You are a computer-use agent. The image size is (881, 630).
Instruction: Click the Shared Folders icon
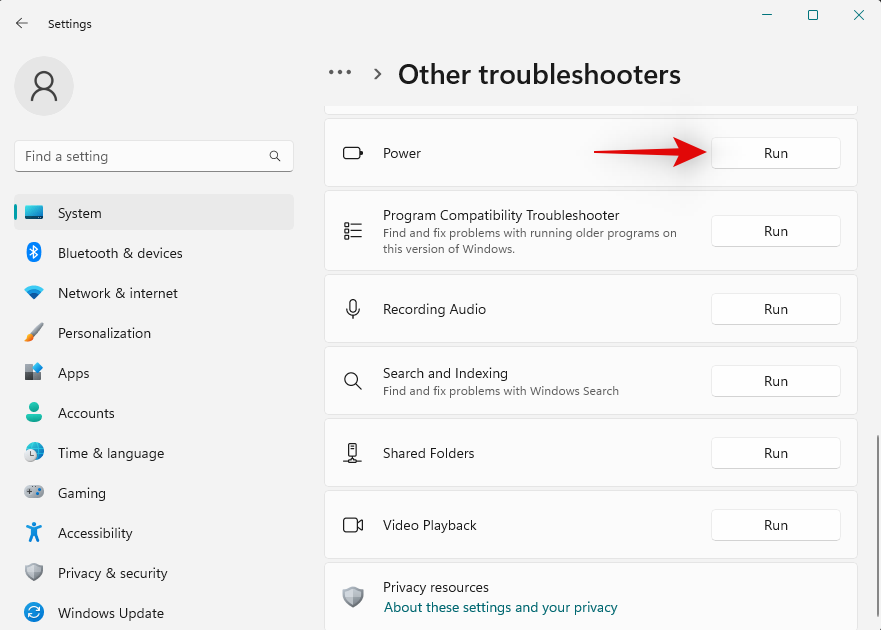[x=352, y=453]
